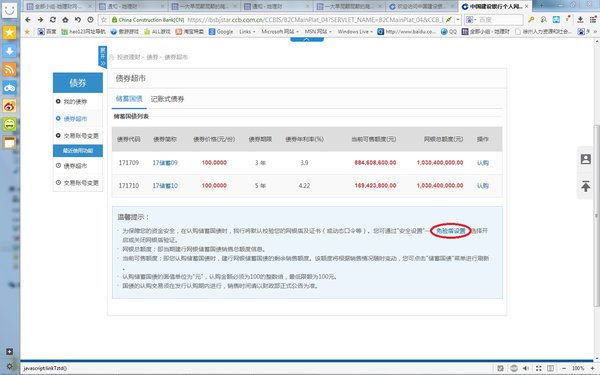Restore the recently closed tab with undo arrow
The width and height of the screenshot is (600, 375).
[78, 20]
